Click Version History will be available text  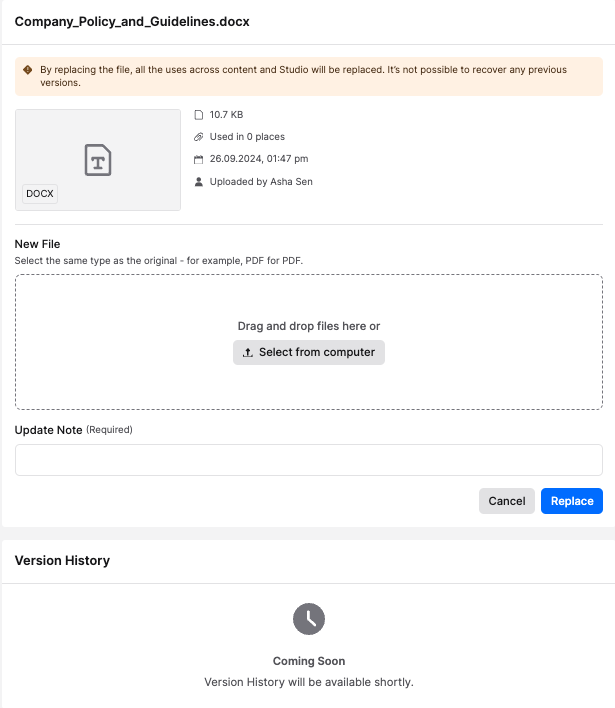point(309,682)
